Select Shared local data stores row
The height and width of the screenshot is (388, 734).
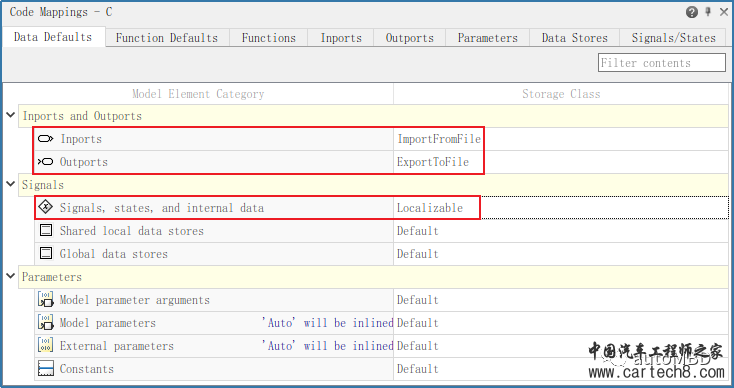point(132,231)
